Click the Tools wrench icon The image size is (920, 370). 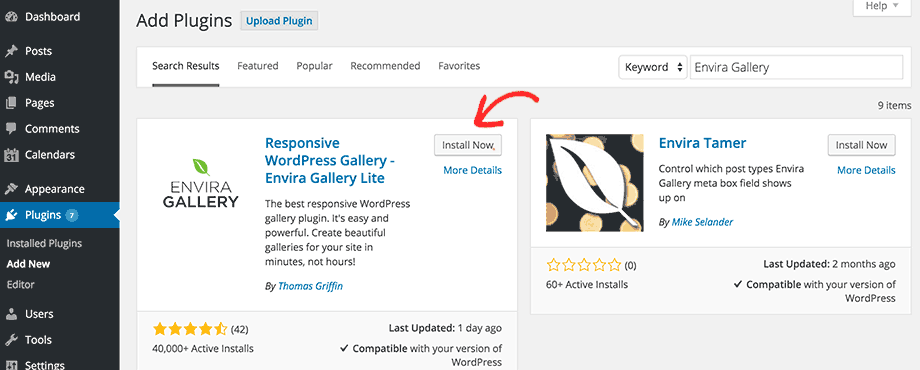click(x=11, y=340)
